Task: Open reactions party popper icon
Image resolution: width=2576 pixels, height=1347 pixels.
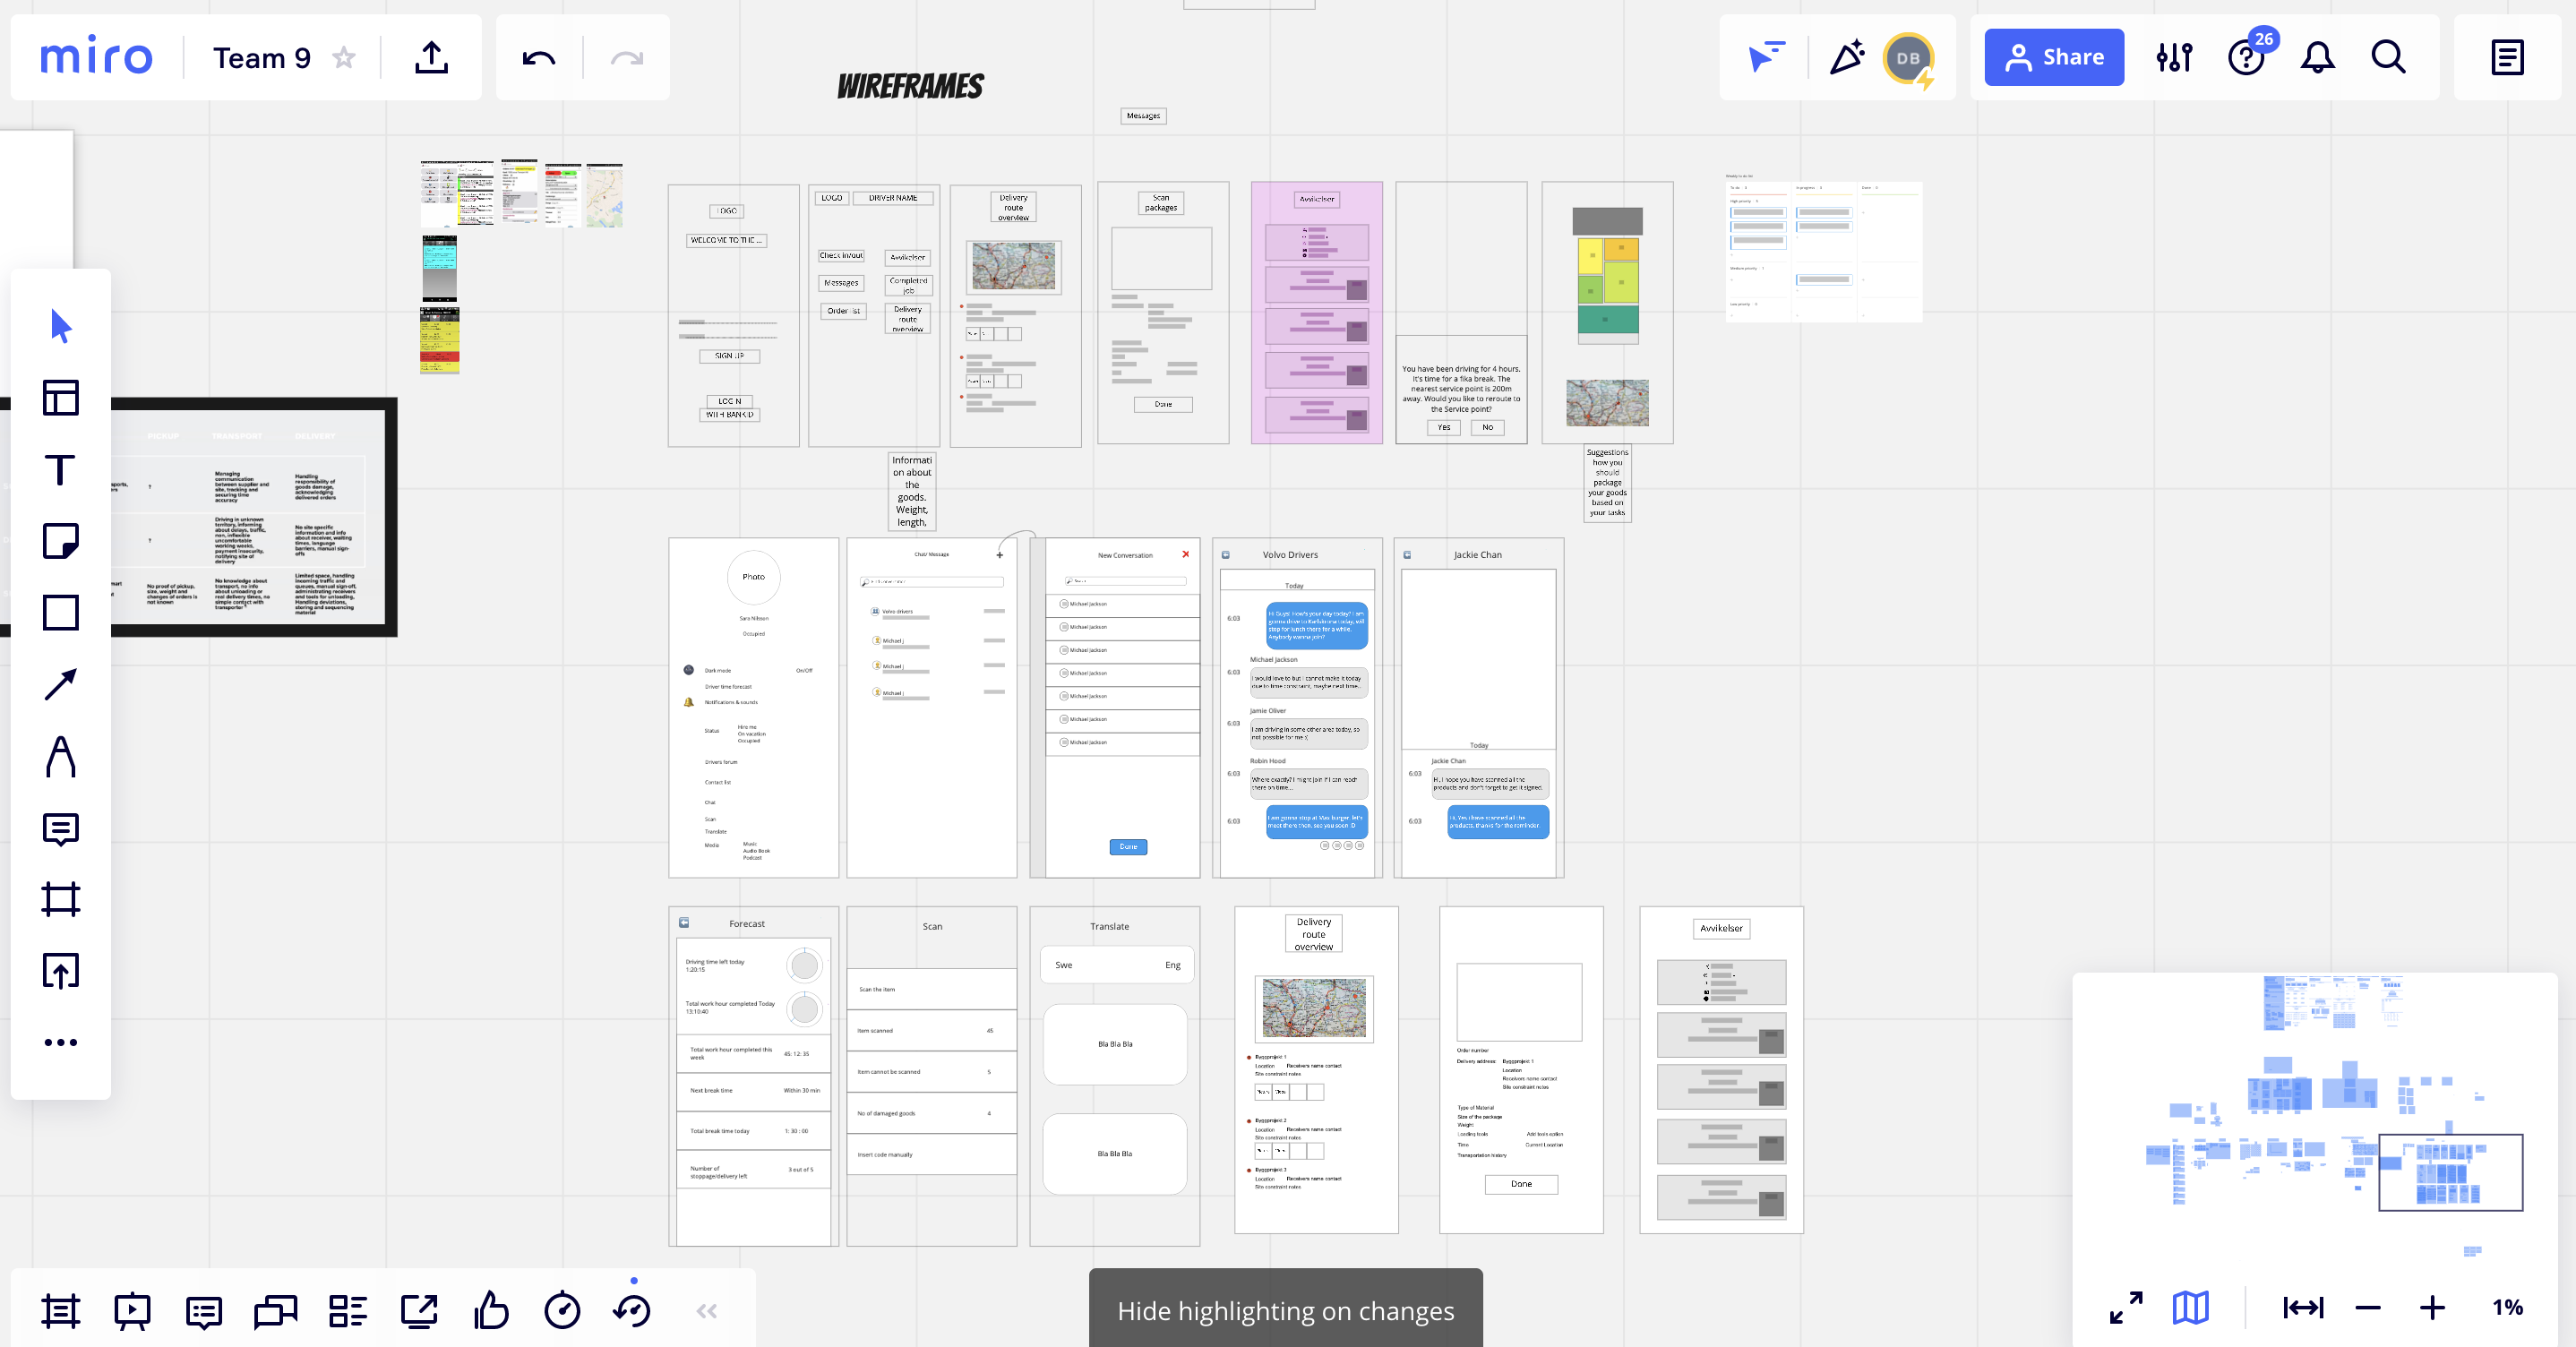Action: point(1847,57)
